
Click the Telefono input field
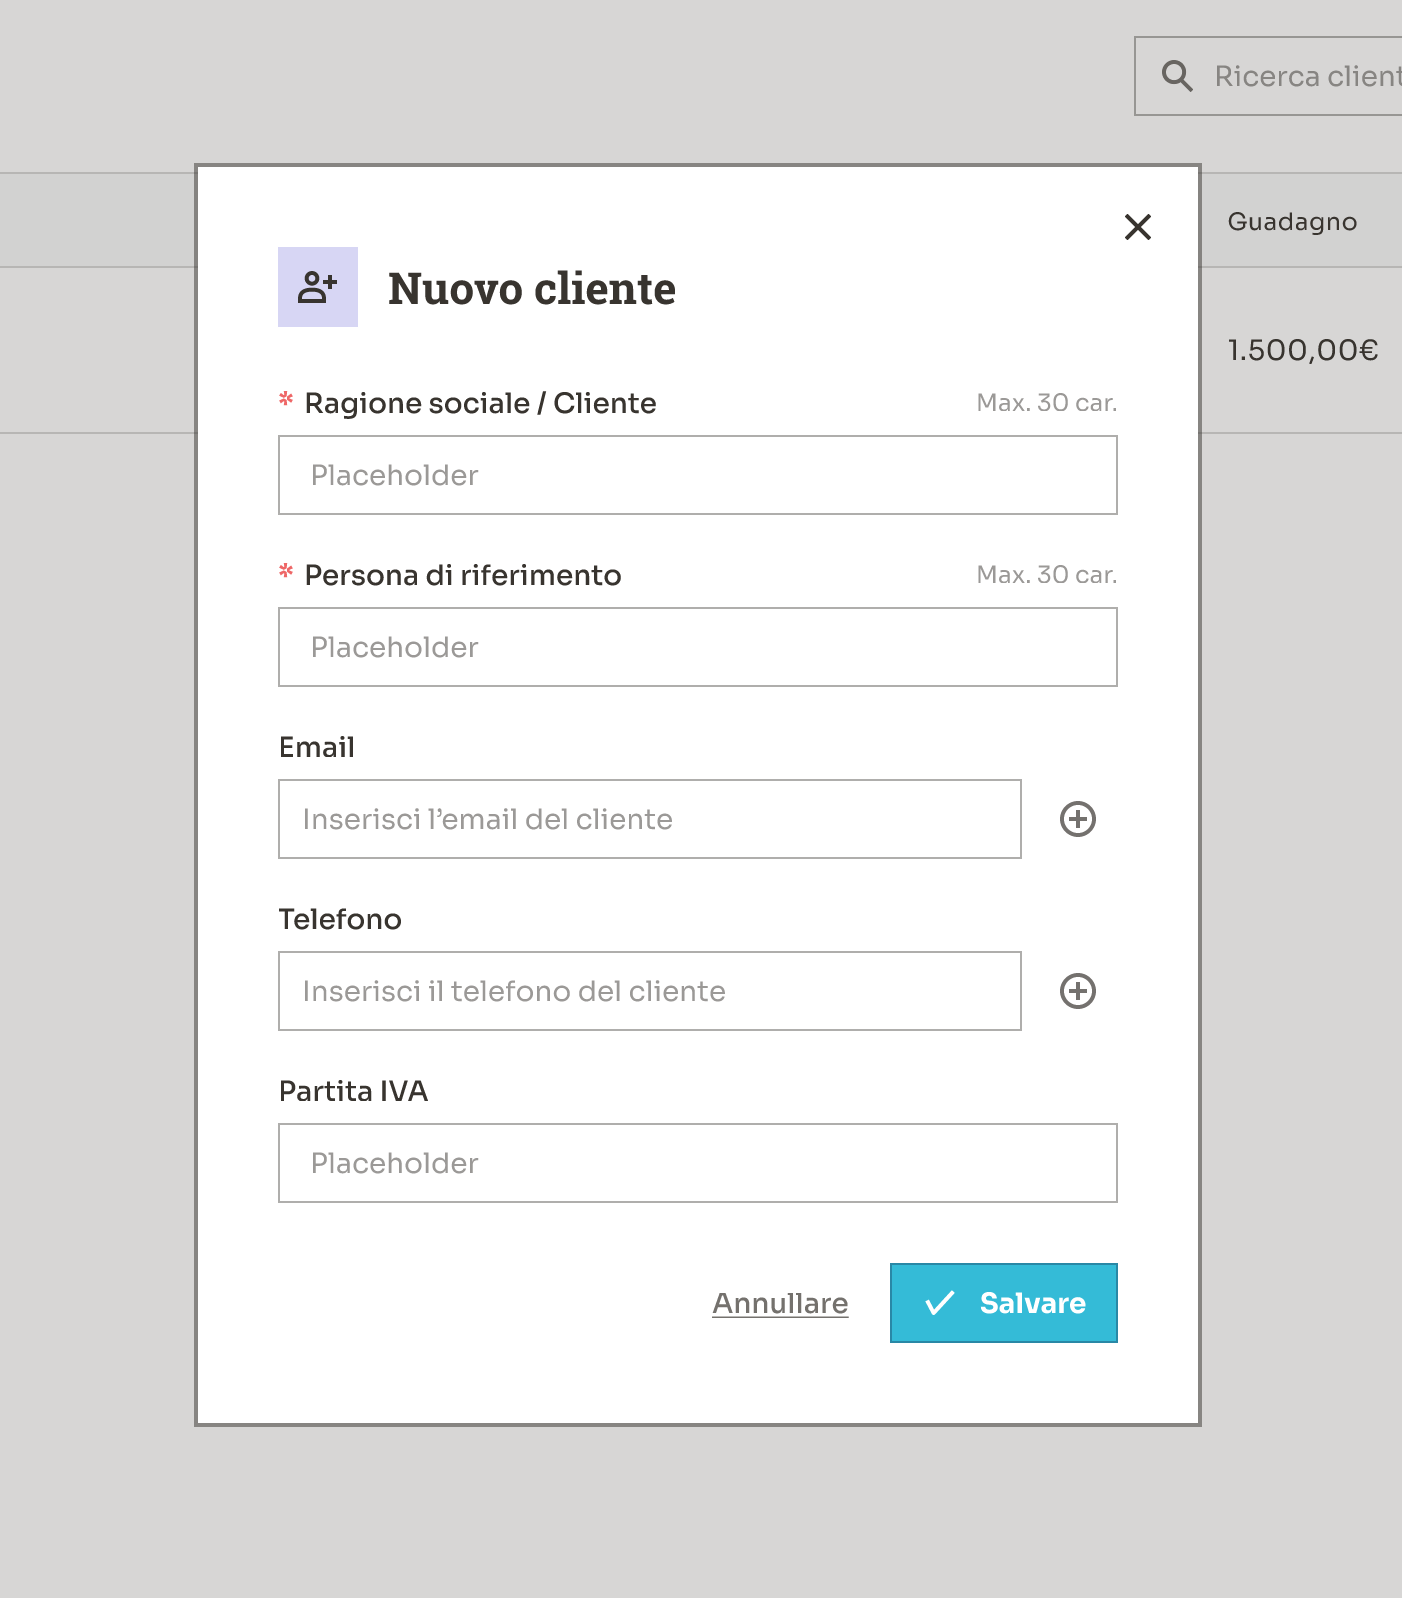tap(649, 991)
